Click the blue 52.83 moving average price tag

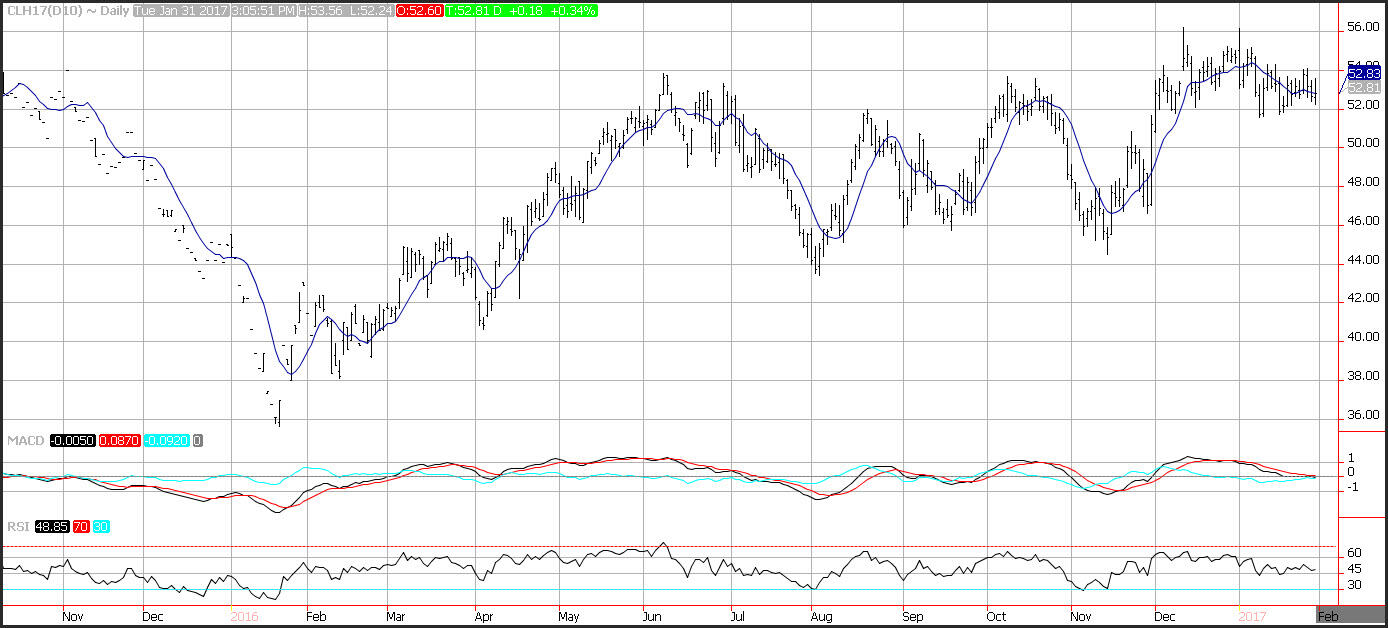(x=1364, y=72)
